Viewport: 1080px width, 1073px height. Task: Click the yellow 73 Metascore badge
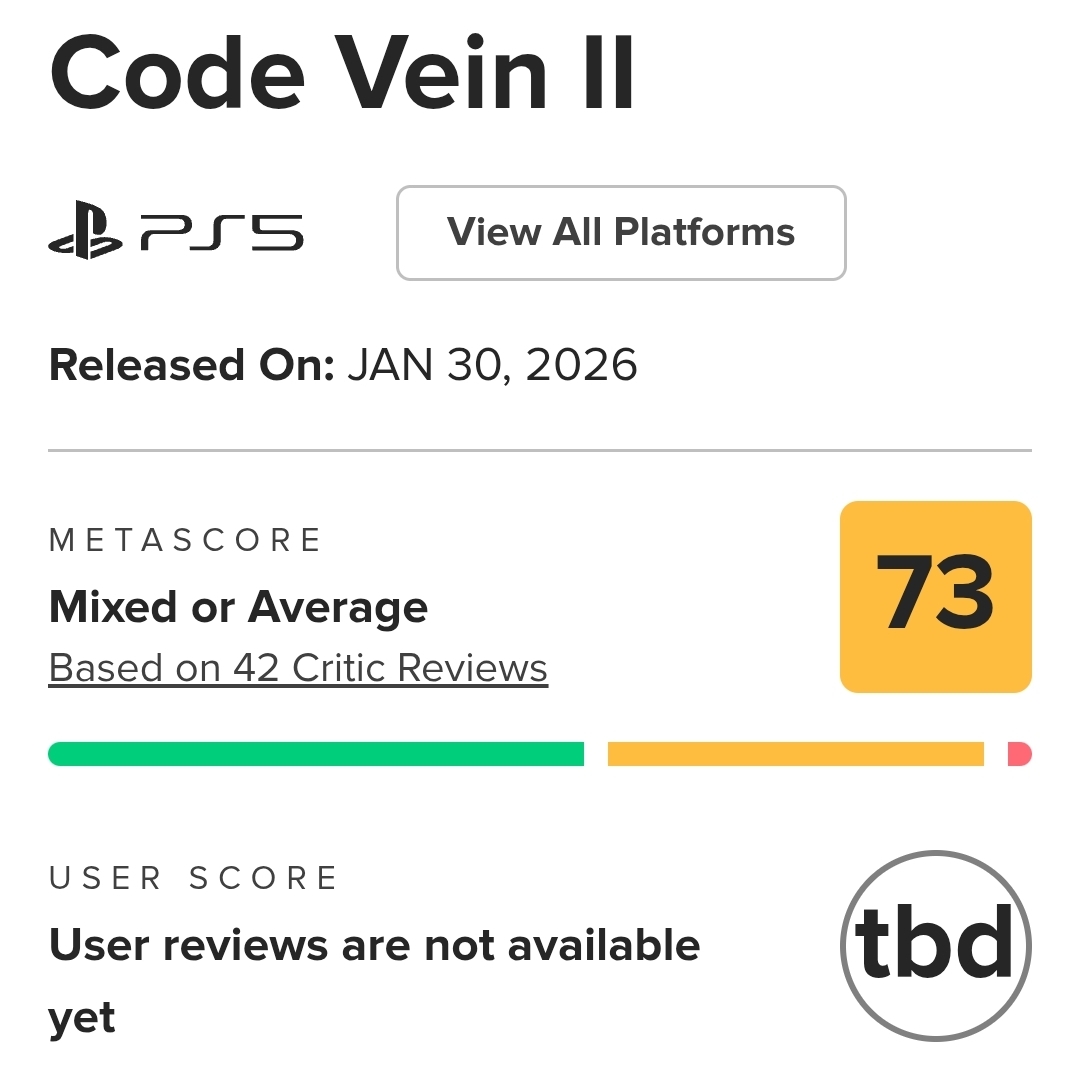935,596
